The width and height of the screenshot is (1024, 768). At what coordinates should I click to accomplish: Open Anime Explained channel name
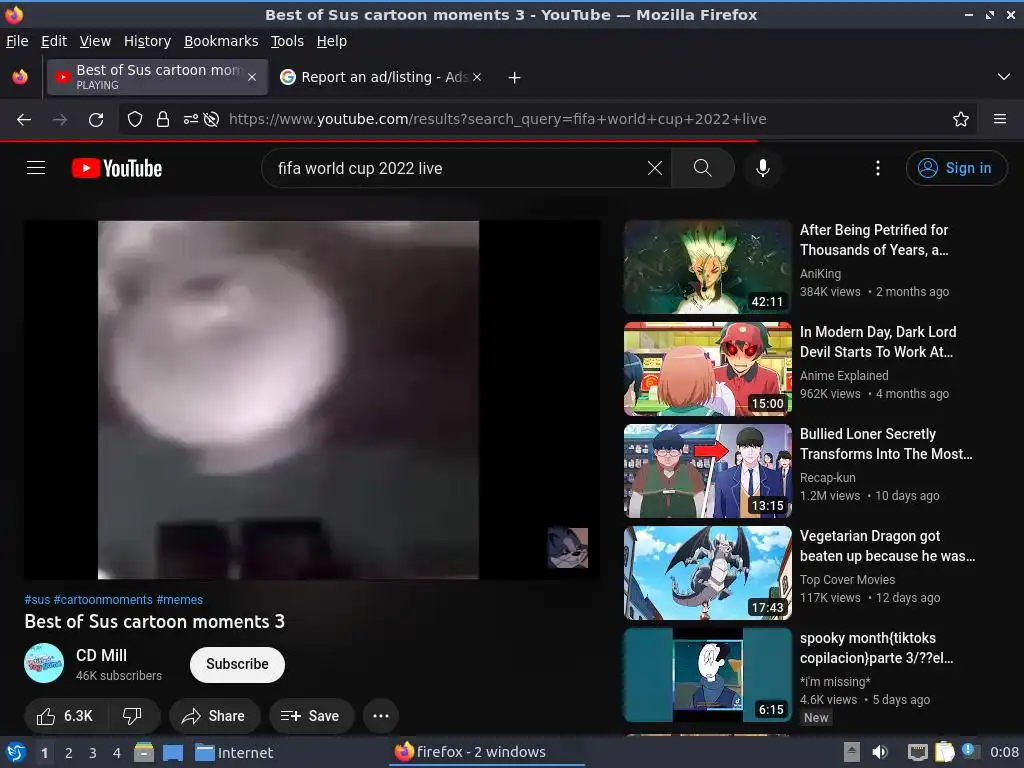[x=844, y=376]
